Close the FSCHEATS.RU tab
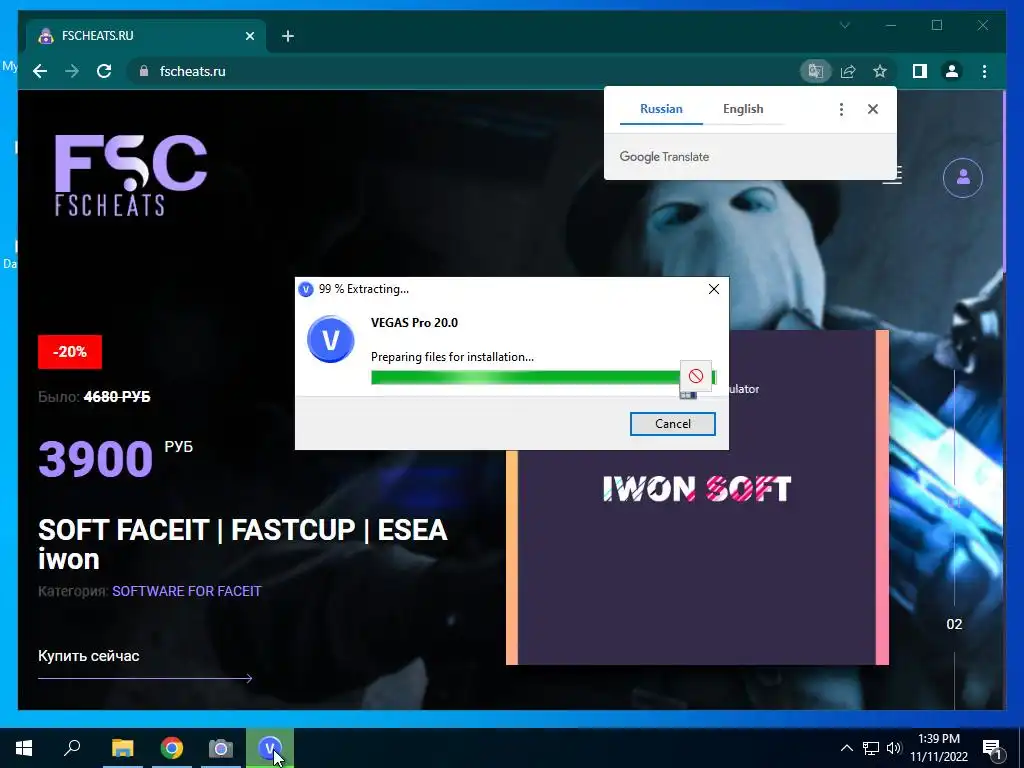Screen dimensions: 1024x768 pyautogui.click(x=249, y=36)
